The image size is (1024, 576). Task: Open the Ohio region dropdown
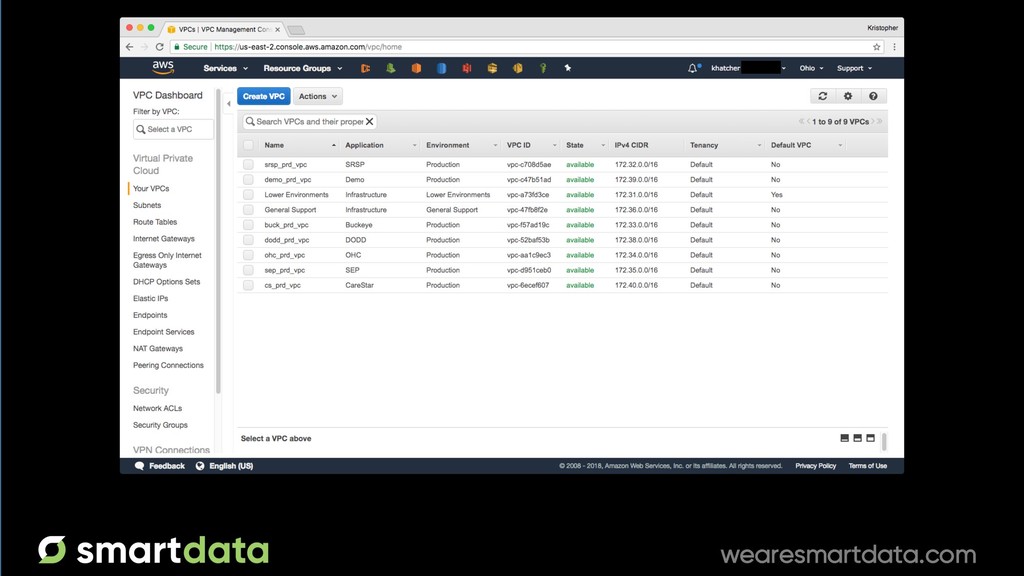[x=811, y=68]
